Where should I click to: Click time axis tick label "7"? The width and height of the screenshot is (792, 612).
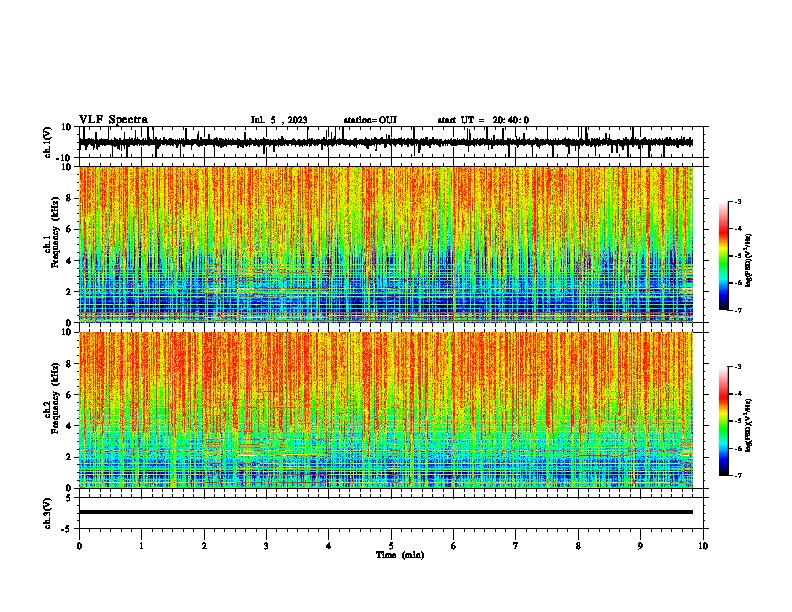tap(515, 546)
